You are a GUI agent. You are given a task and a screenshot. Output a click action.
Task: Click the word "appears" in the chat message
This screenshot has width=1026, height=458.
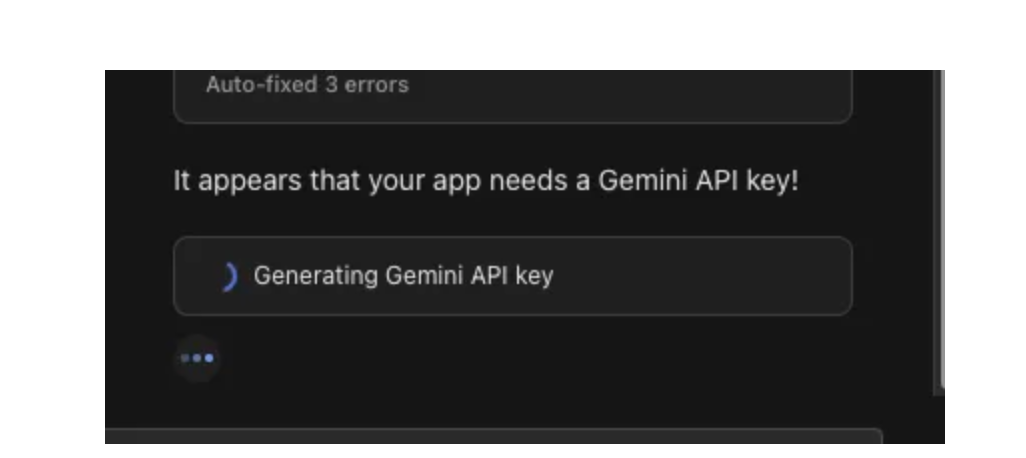[x=250, y=183]
